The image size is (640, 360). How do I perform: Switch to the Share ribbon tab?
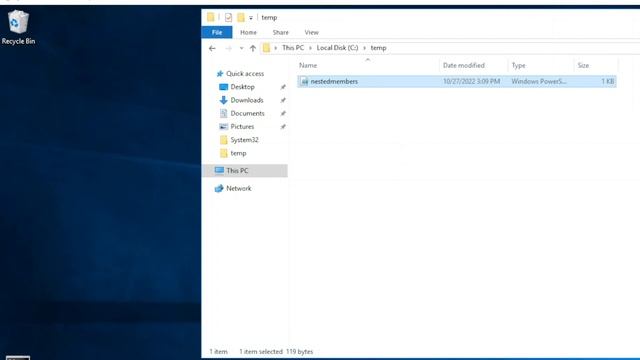coord(280,32)
